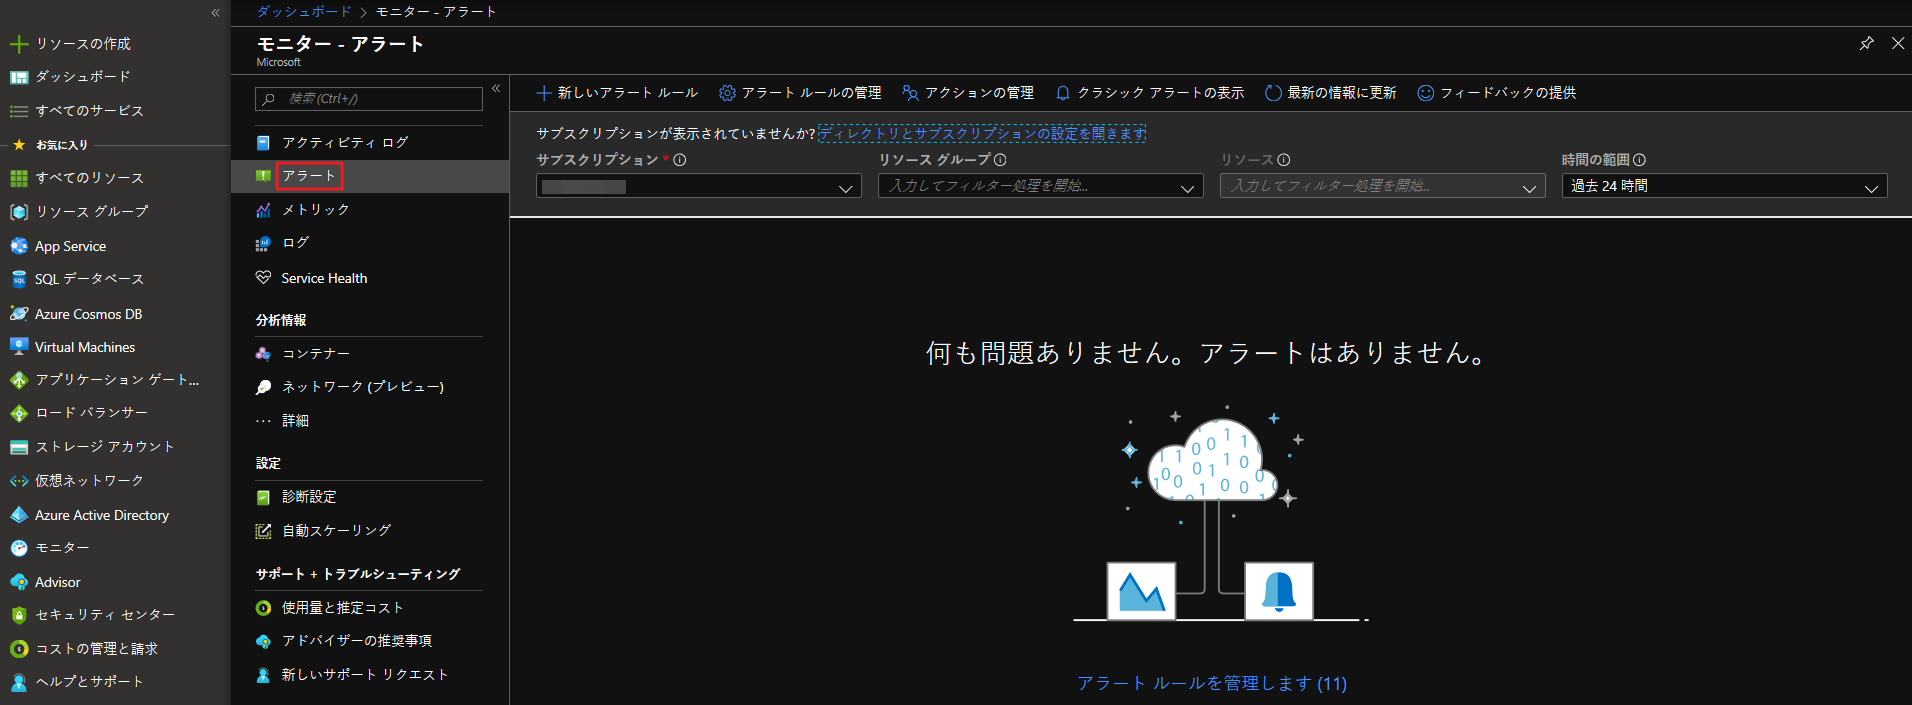
Task: Click the Azure Cosmos DB icon in sidebar
Action: pos(18,314)
